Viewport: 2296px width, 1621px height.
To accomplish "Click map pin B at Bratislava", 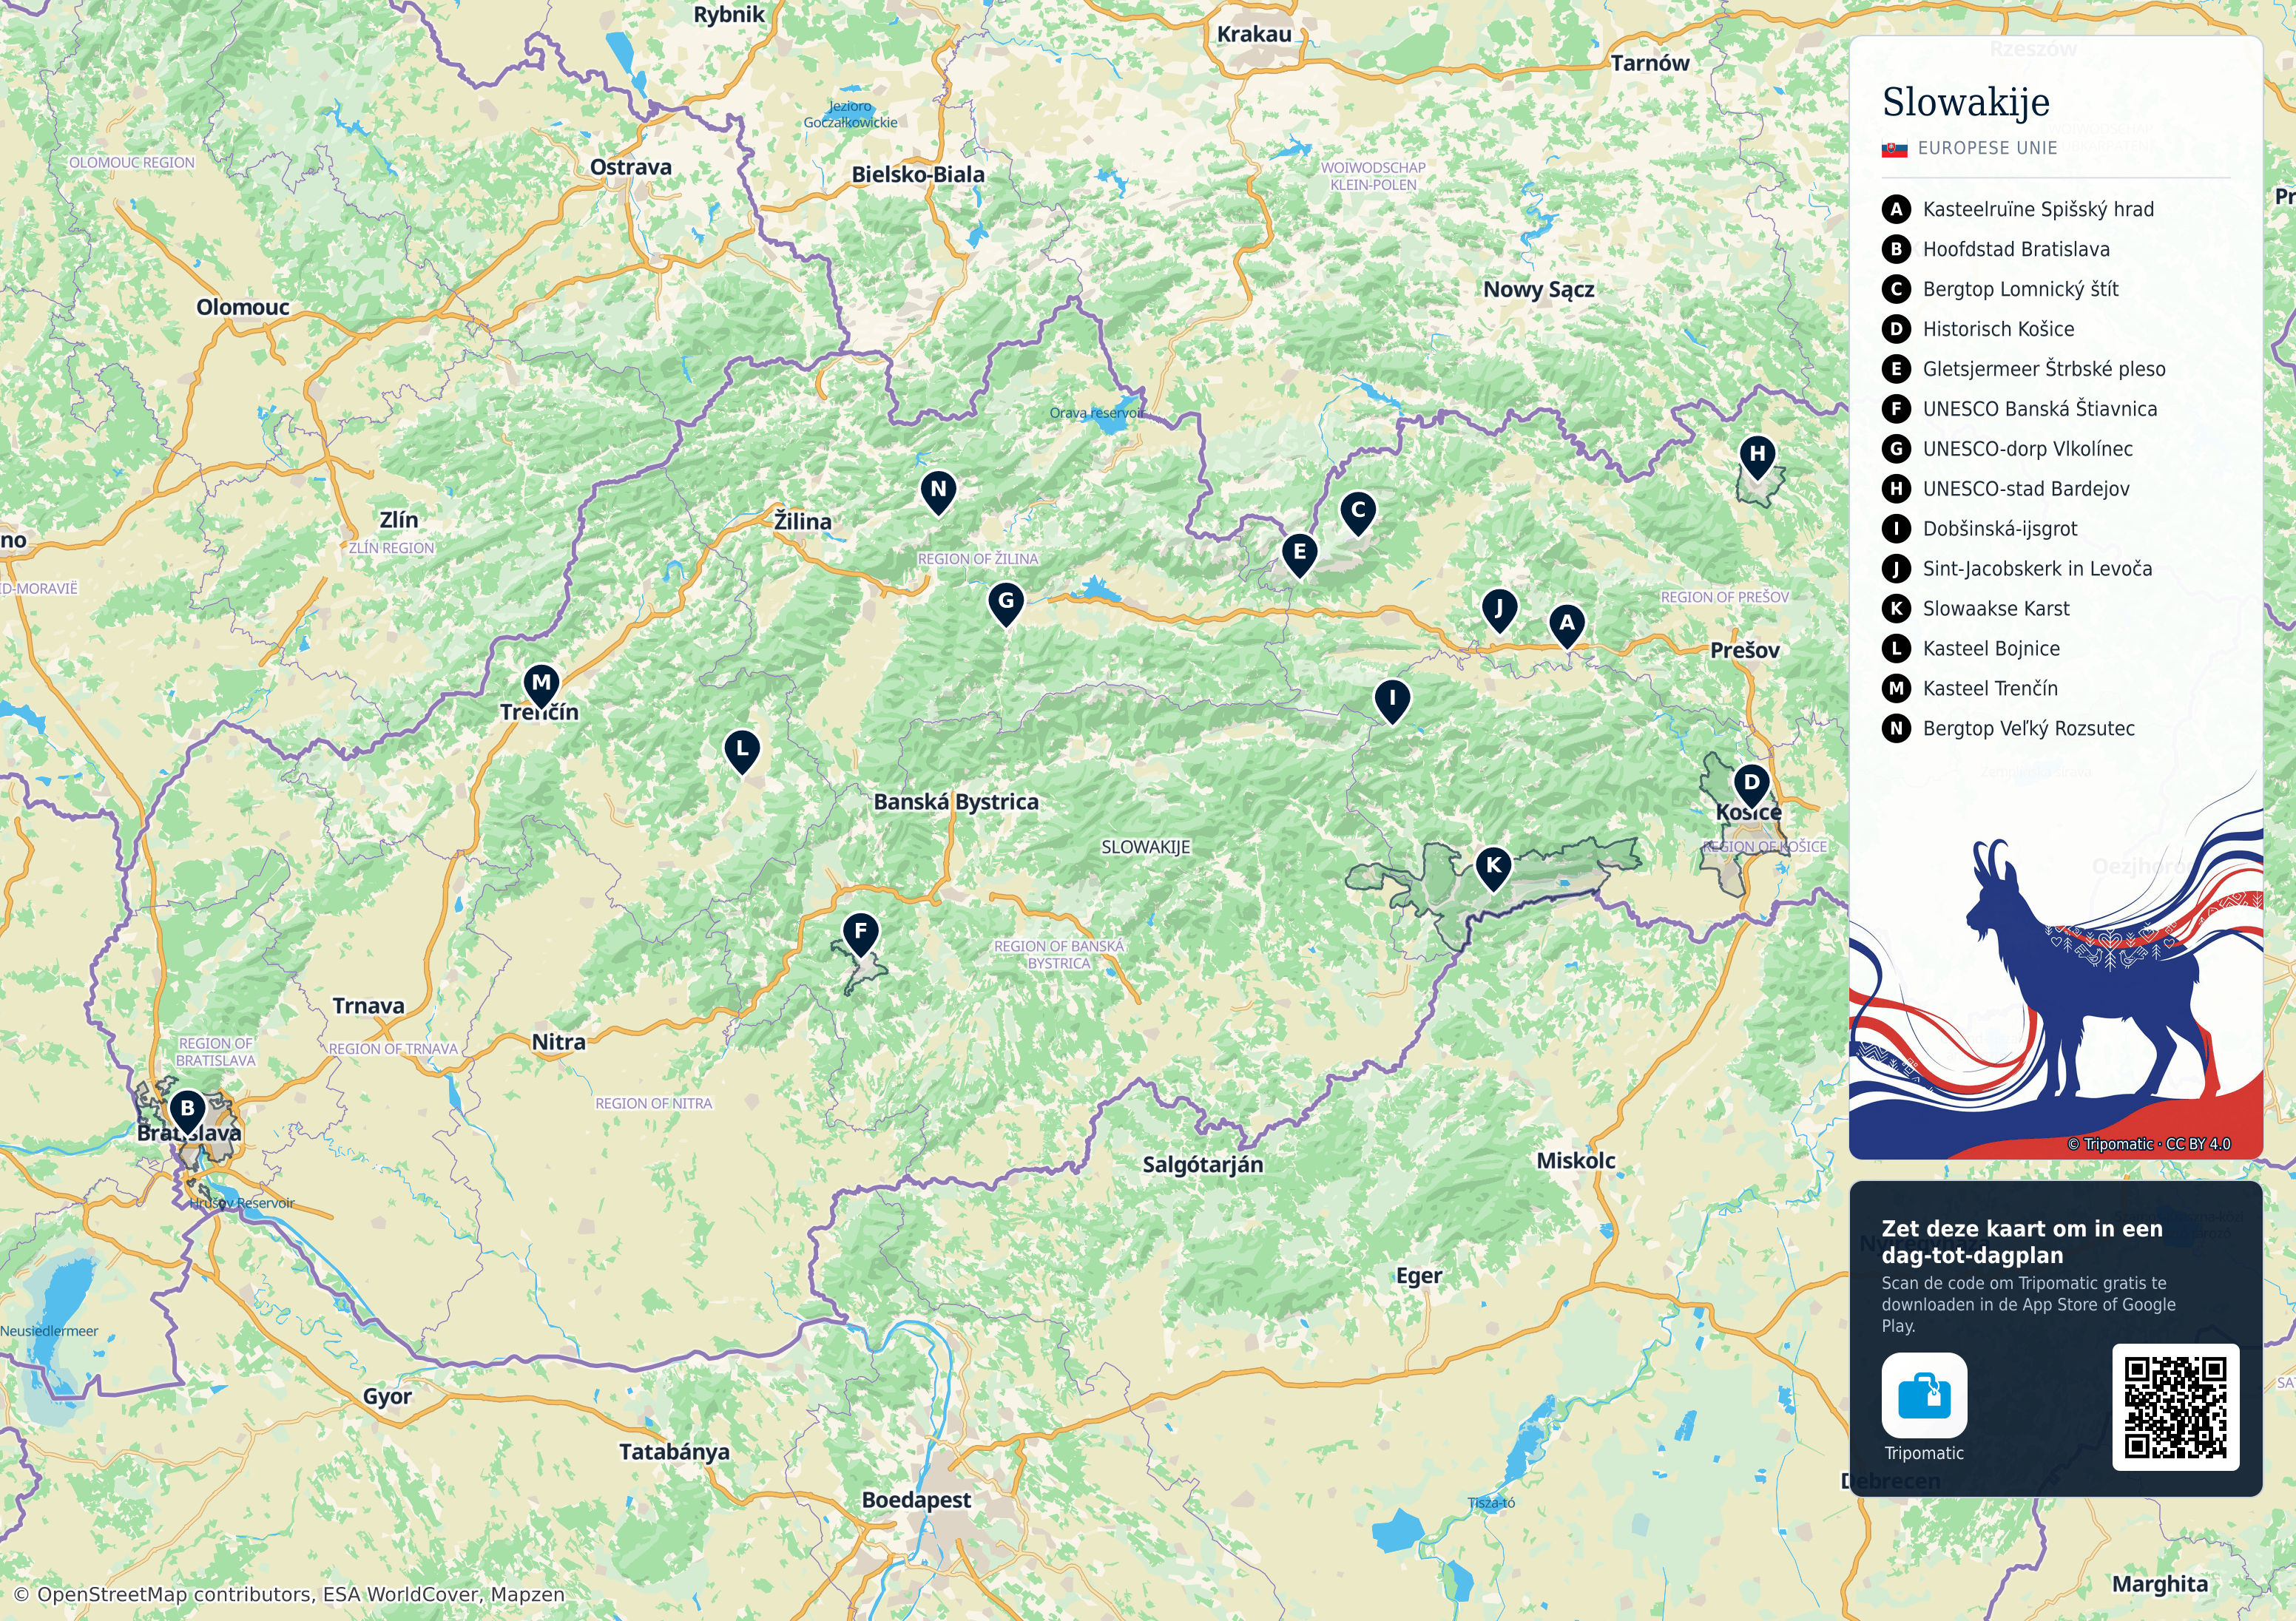I will point(187,1111).
